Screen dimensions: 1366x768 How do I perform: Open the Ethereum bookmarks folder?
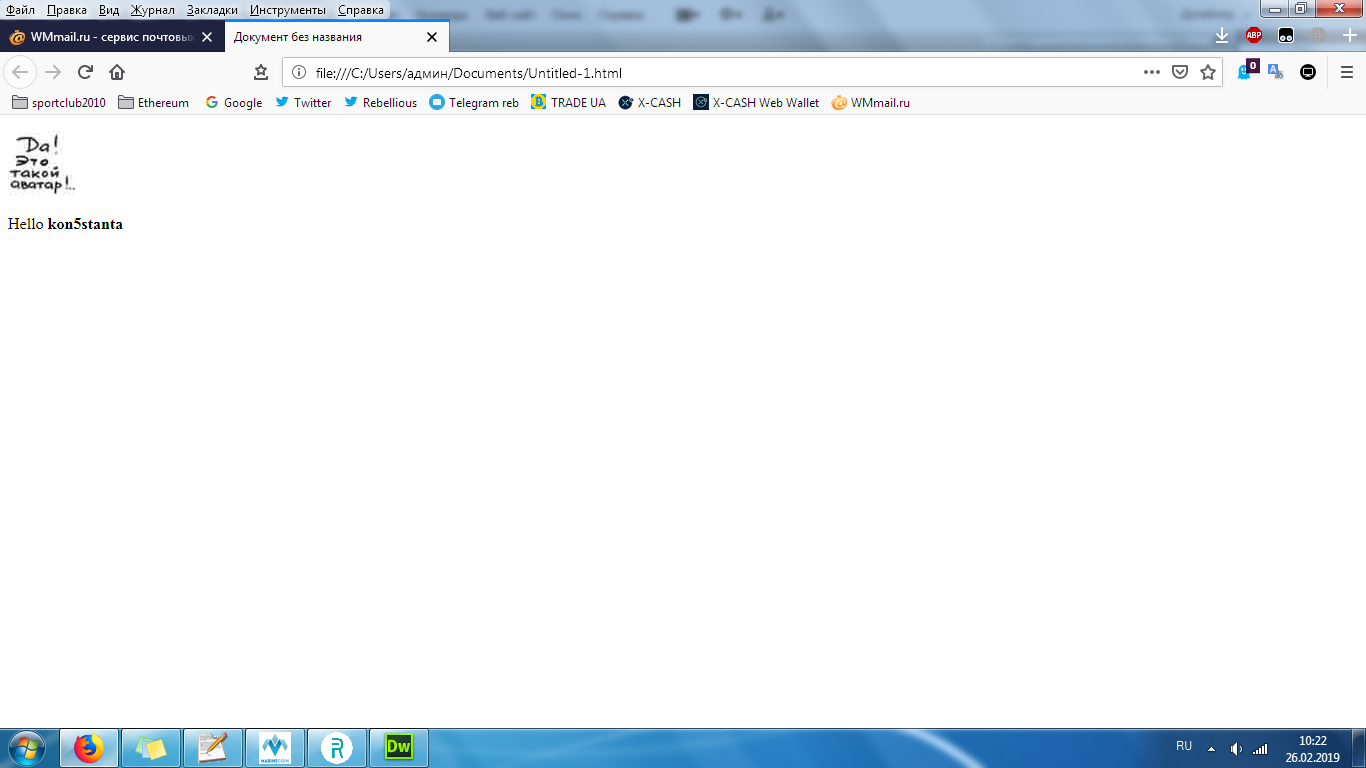tap(154, 102)
